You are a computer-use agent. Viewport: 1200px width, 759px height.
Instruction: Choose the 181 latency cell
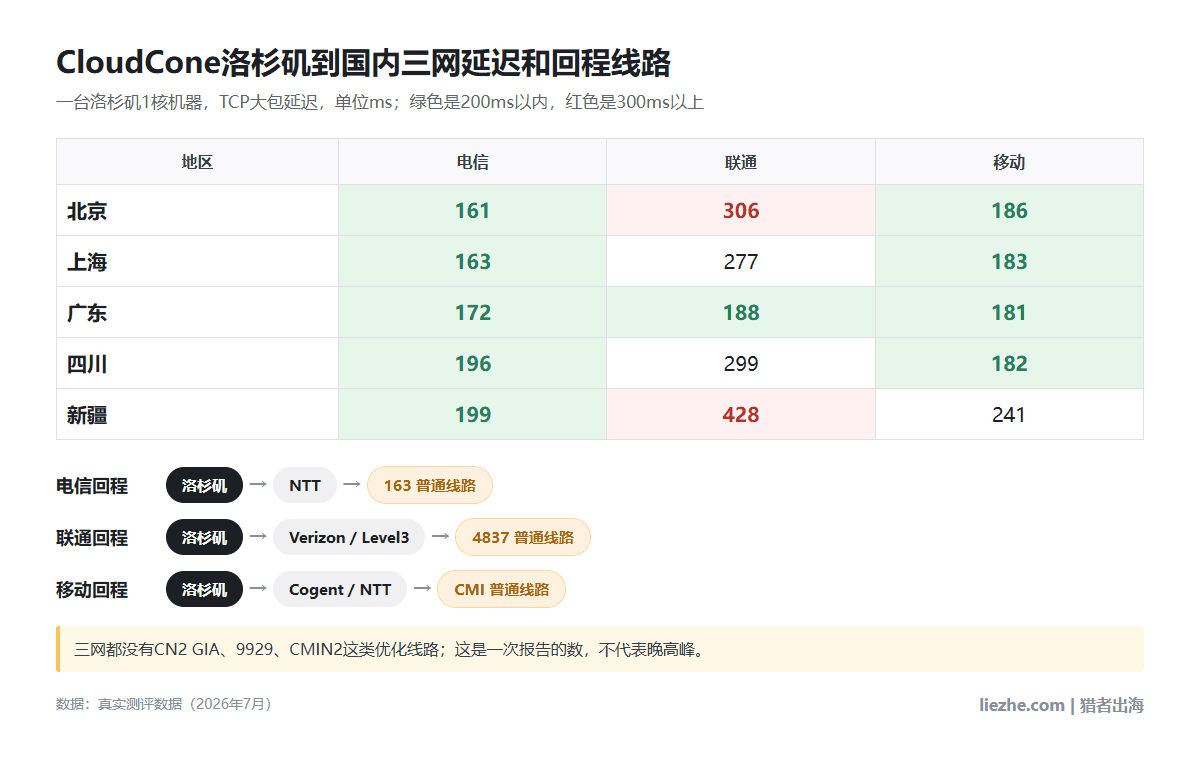pyautogui.click(x=1009, y=313)
